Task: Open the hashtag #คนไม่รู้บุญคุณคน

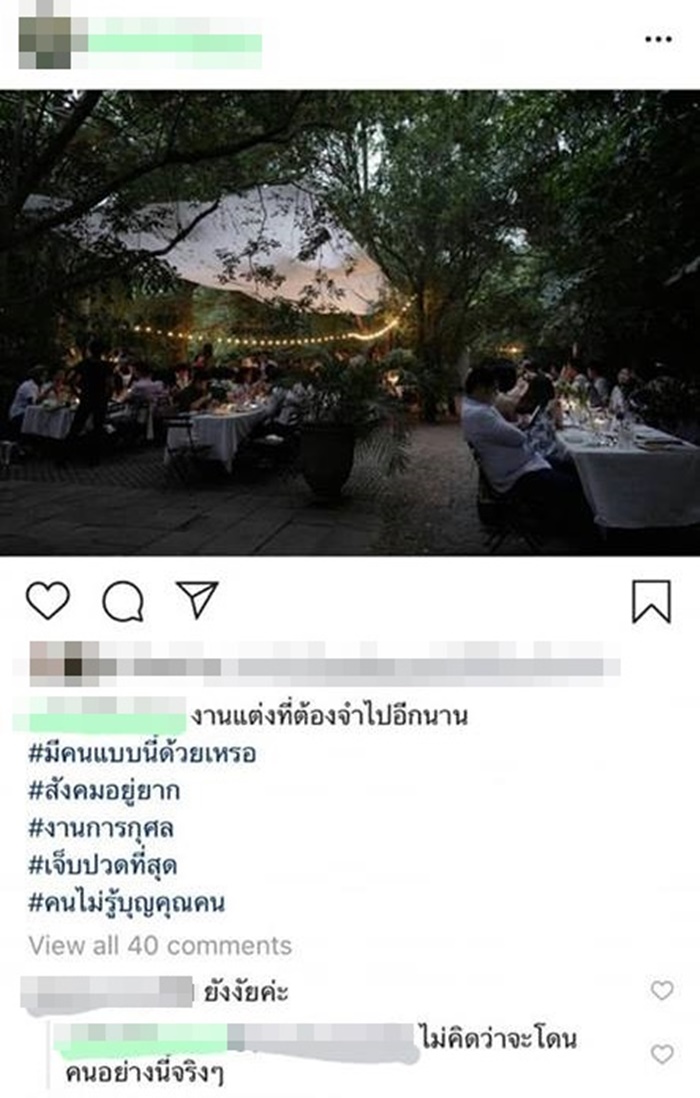Action: coord(127,903)
